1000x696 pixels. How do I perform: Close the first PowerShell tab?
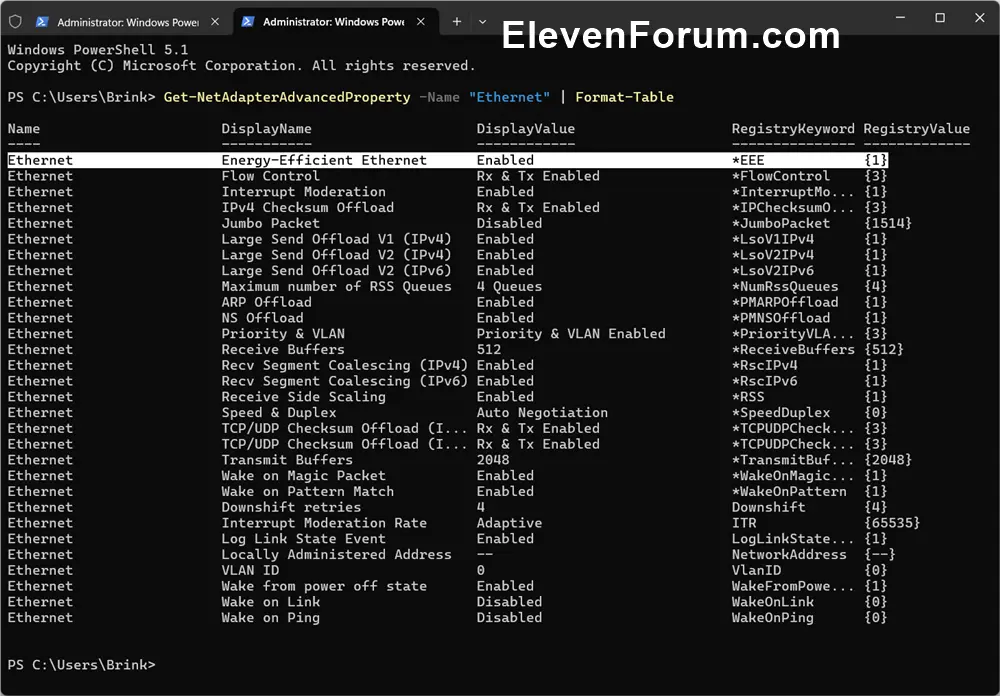[x=216, y=22]
